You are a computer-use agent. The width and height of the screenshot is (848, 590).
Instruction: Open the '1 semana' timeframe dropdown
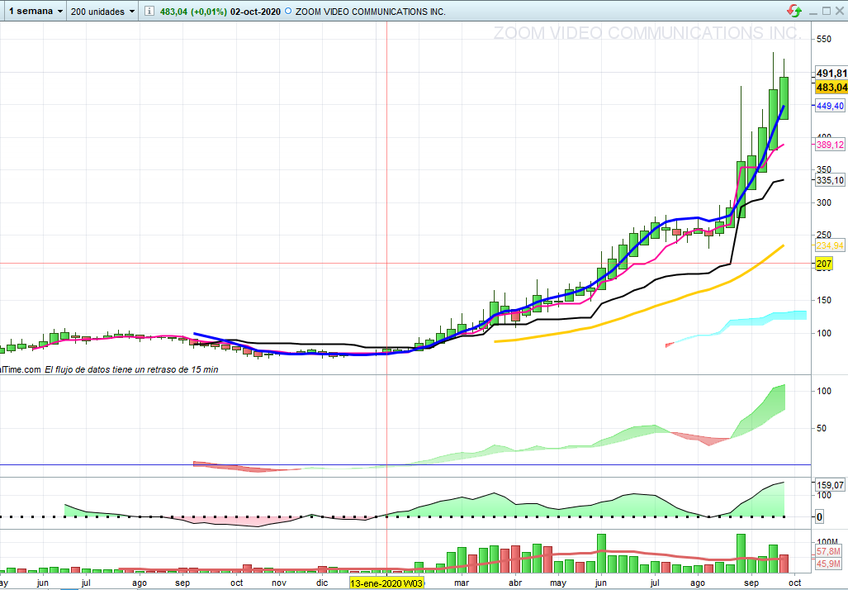click(36, 11)
